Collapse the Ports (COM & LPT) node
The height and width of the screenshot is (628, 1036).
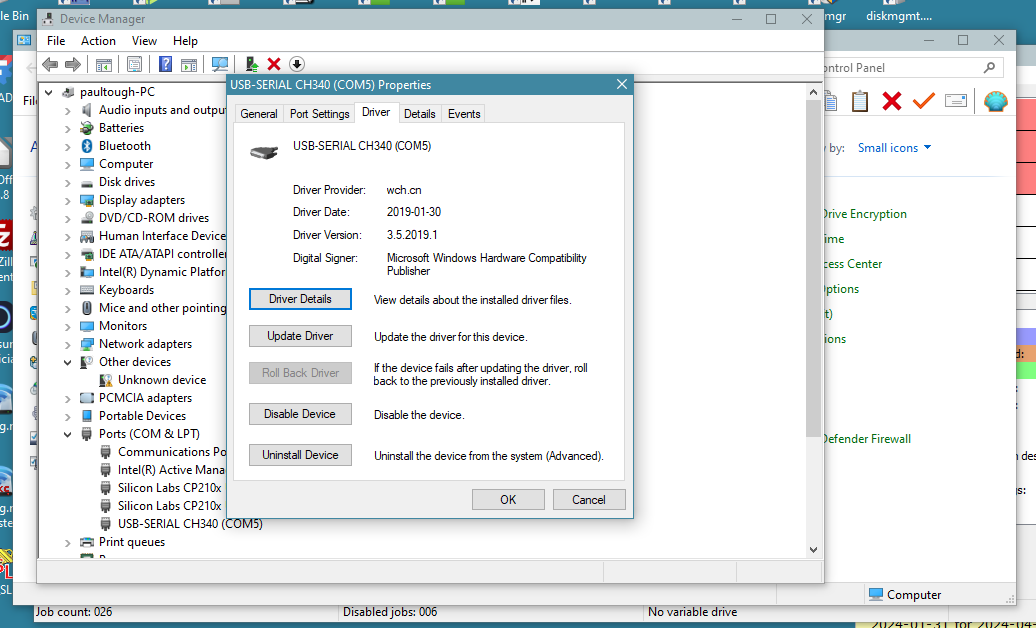click(67, 434)
